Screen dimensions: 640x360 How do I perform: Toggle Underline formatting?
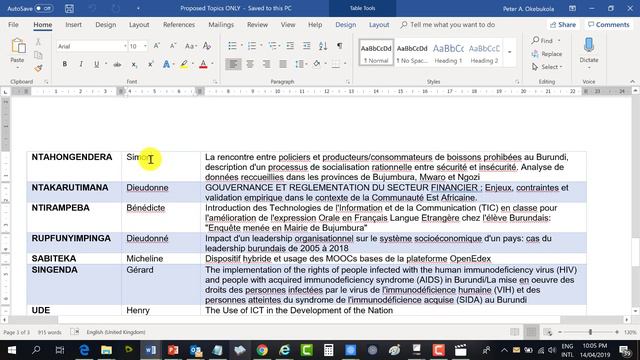(x=96, y=64)
